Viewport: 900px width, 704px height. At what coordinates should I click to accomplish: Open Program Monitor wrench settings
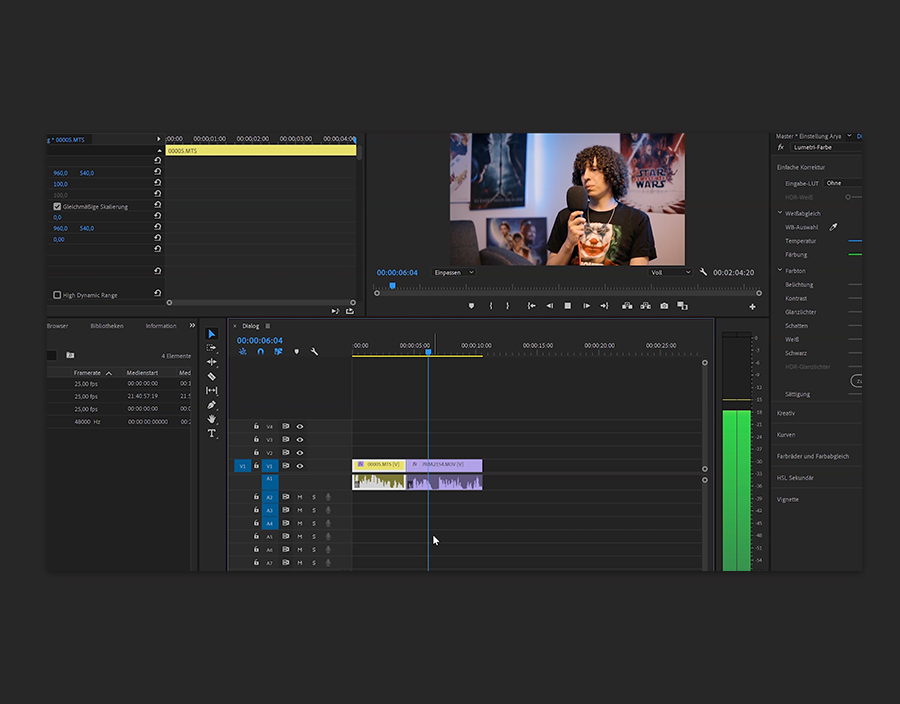pyautogui.click(x=703, y=272)
